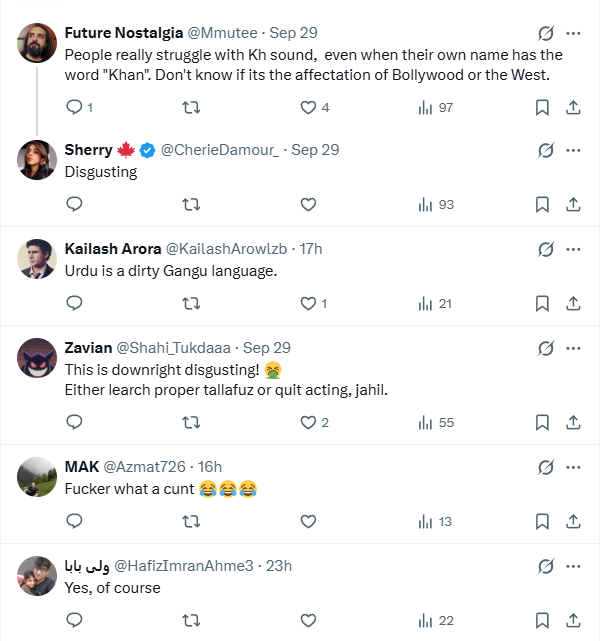
Task: Open more options on Sherry's tweet
Action: pos(573,150)
